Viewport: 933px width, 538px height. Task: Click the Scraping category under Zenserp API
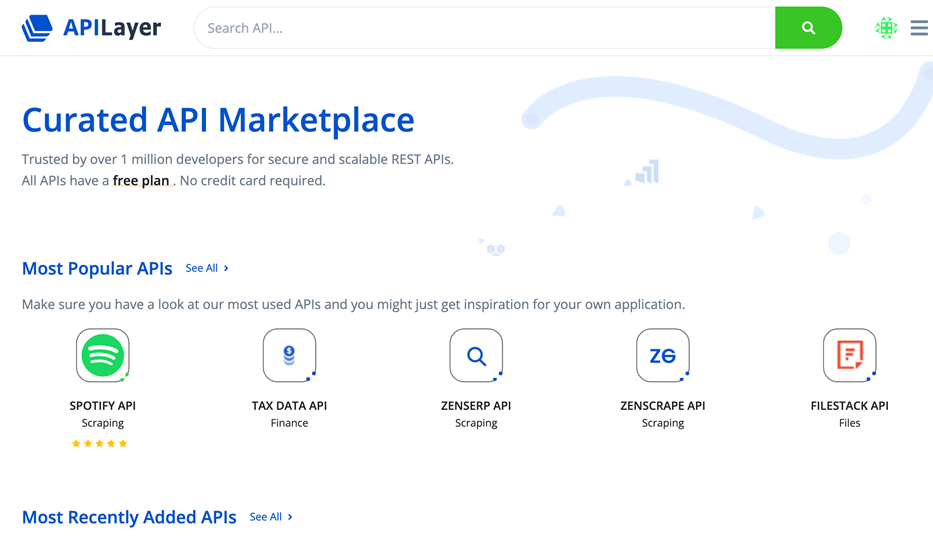(476, 423)
